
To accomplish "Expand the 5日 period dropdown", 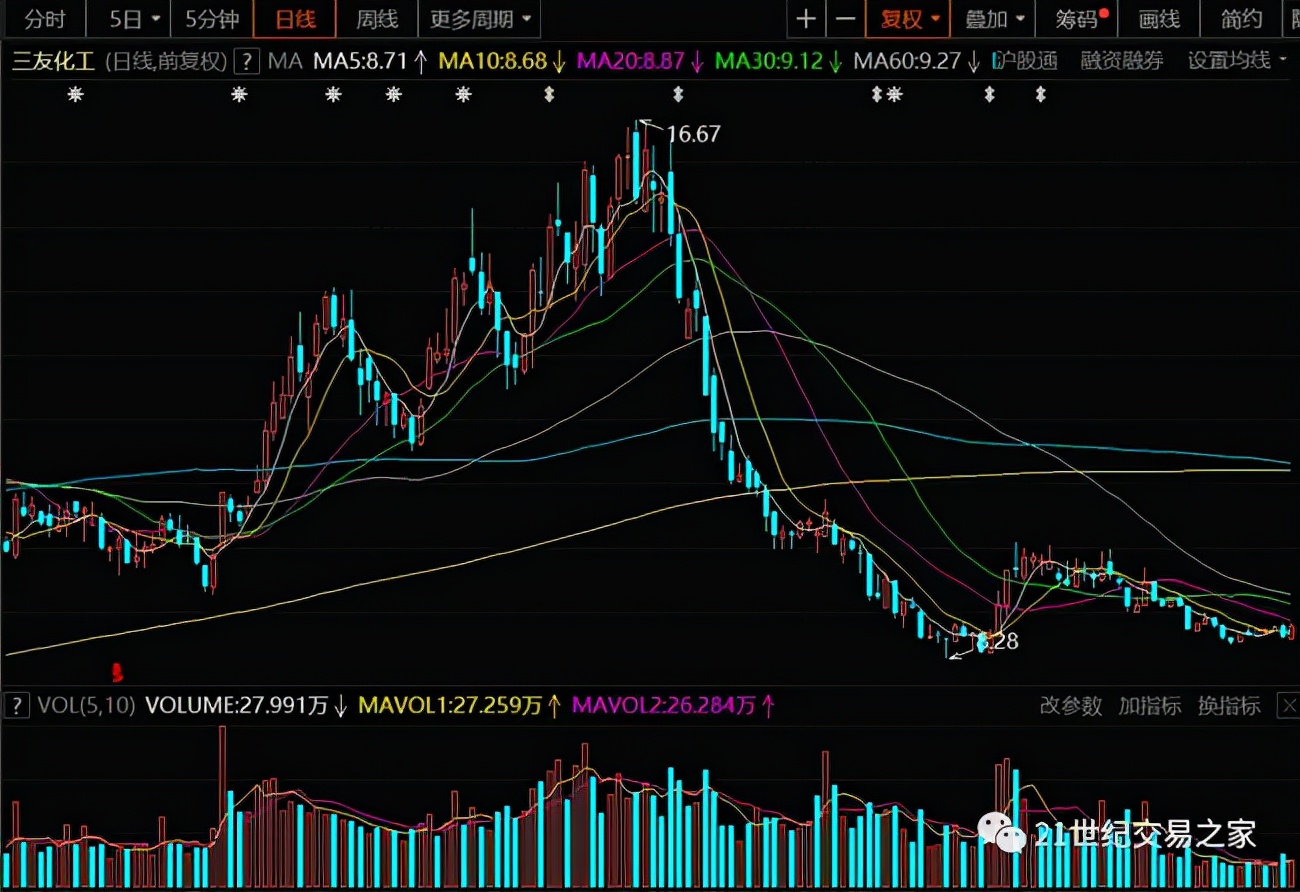I will (133, 19).
